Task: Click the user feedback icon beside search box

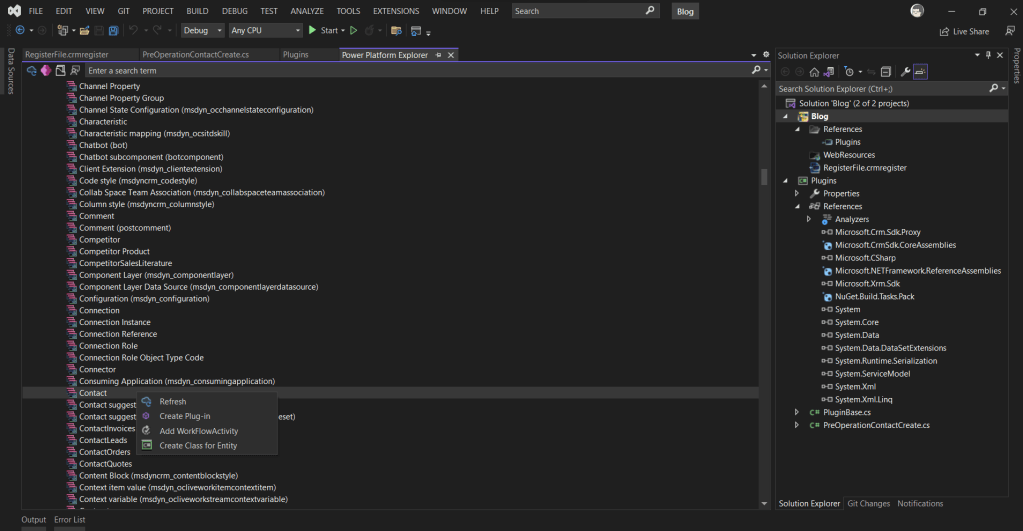Action: 75,70
